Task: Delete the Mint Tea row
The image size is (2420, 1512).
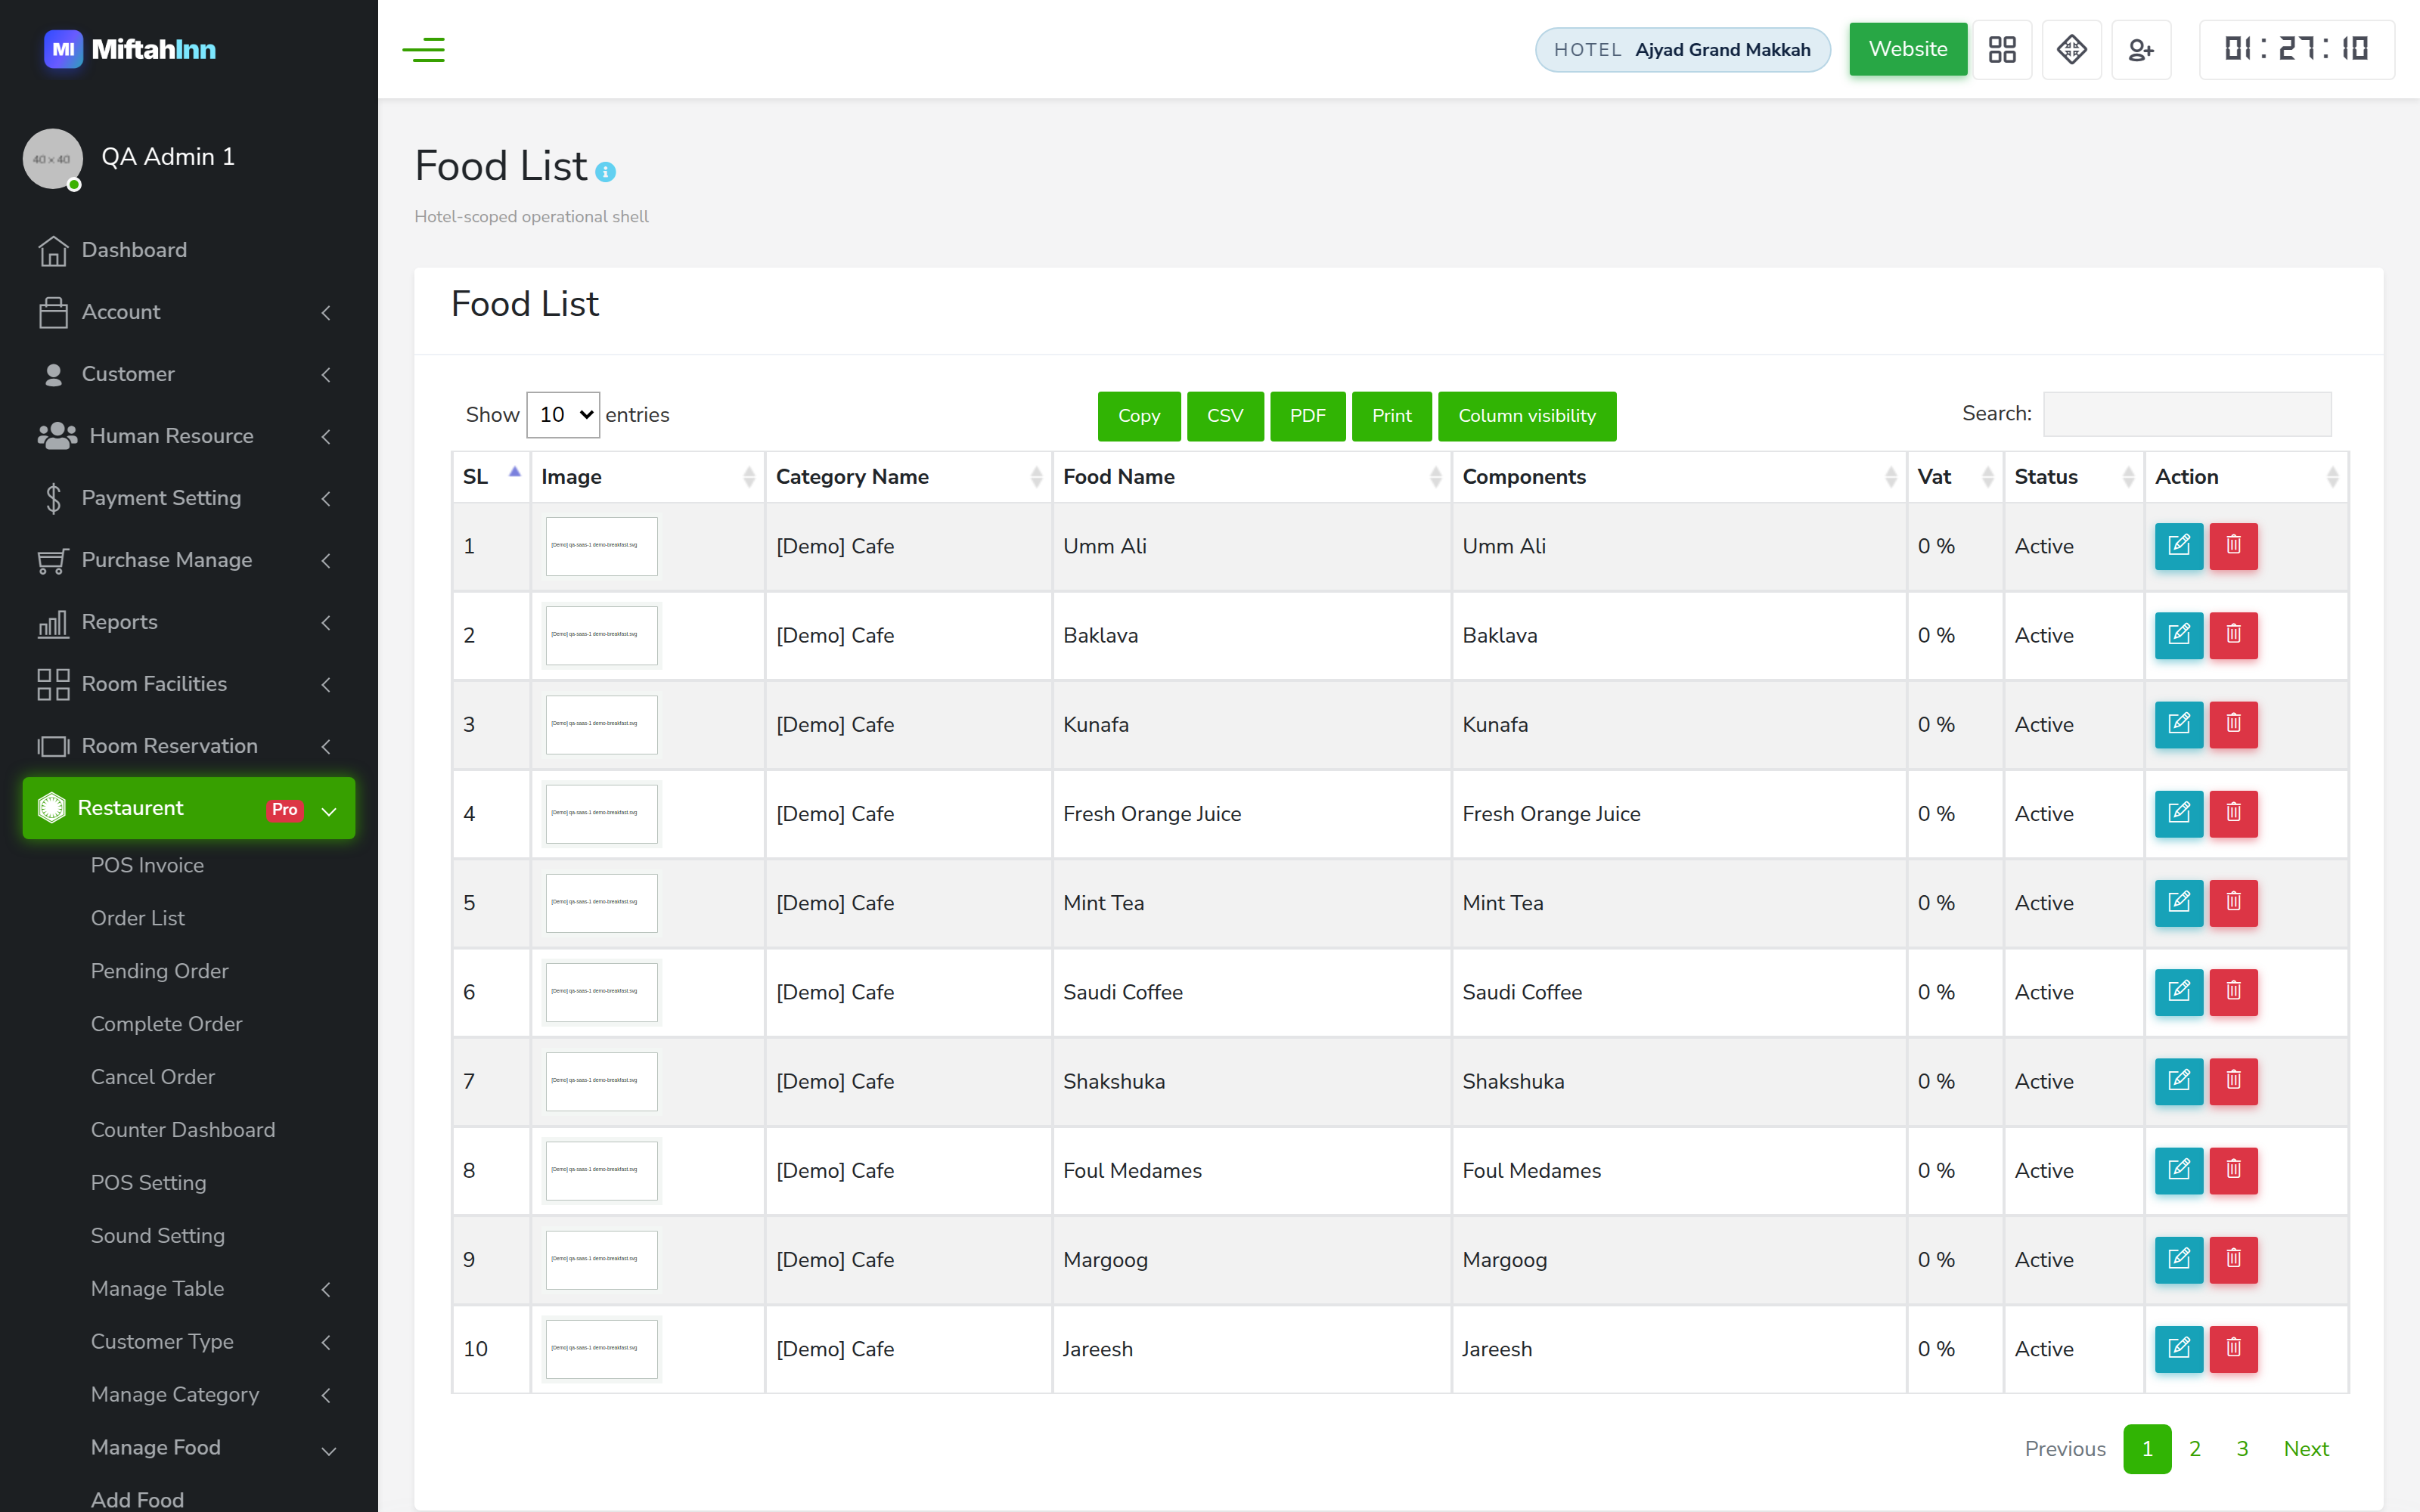Action: [2233, 902]
